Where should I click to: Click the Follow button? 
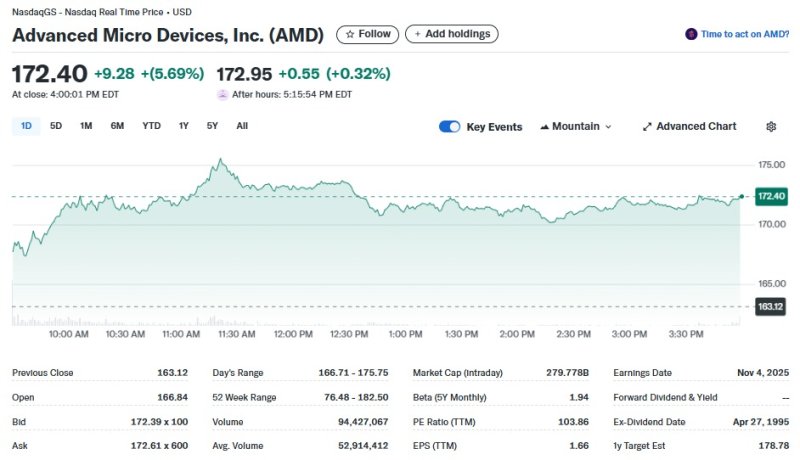(x=367, y=34)
